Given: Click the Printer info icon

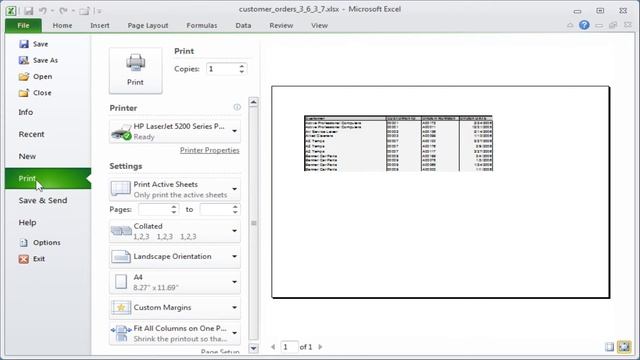Looking at the screenshot, I should coord(237,107).
